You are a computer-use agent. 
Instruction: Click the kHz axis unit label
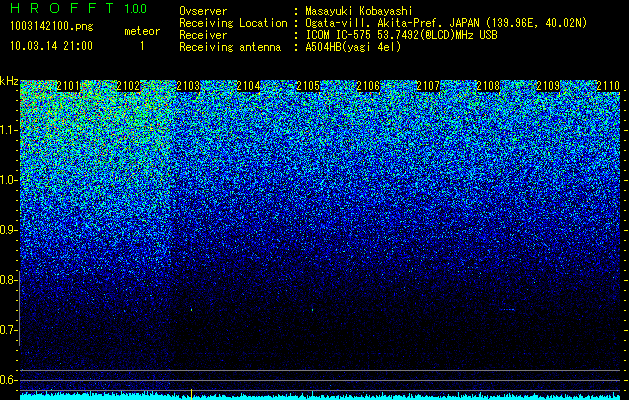(x=9, y=81)
